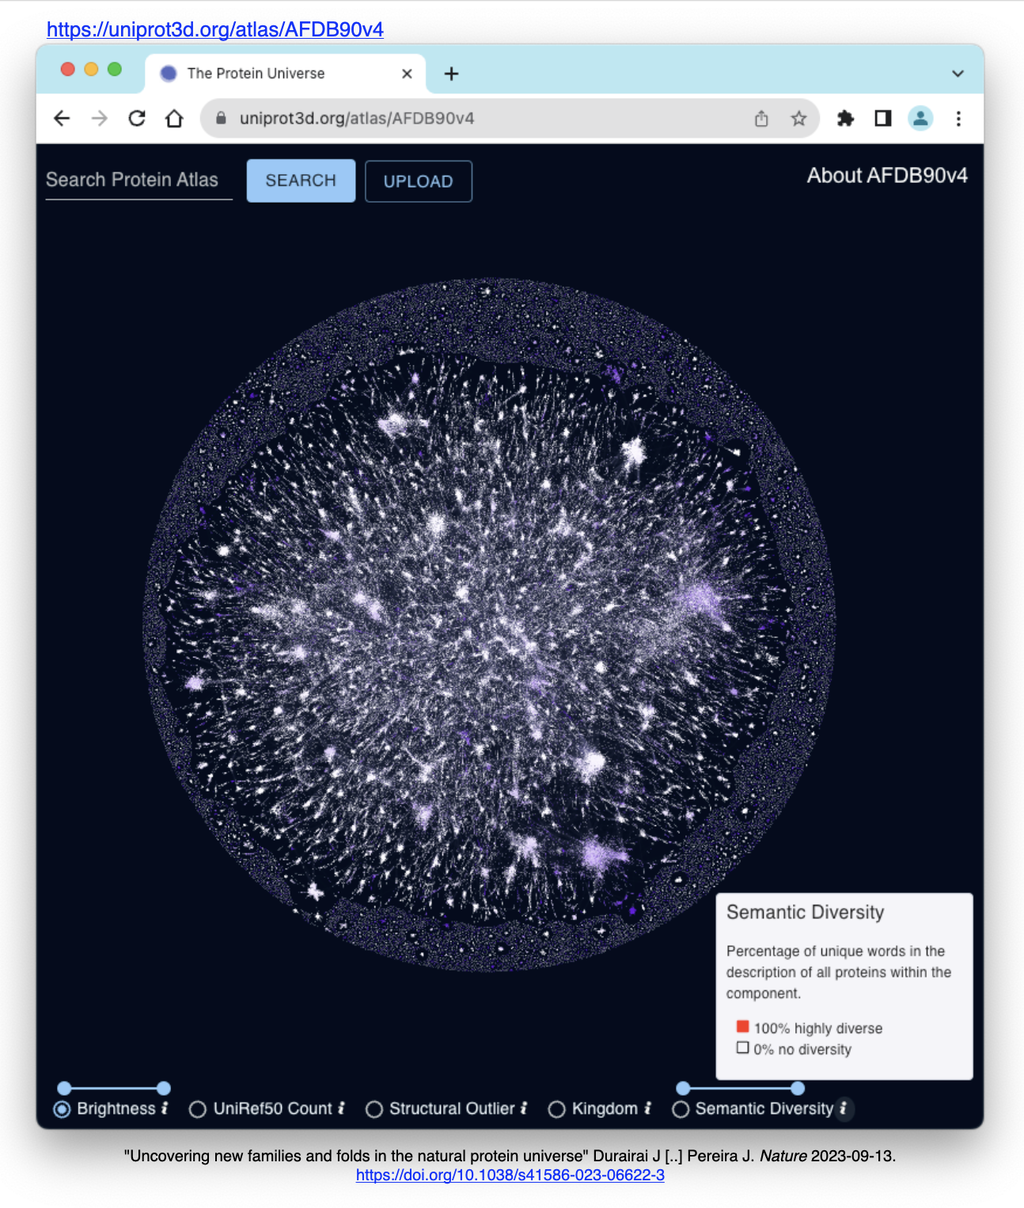Open the doi.org Nature article link
Viewport: 1024px width, 1208px height.
coord(510,1175)
